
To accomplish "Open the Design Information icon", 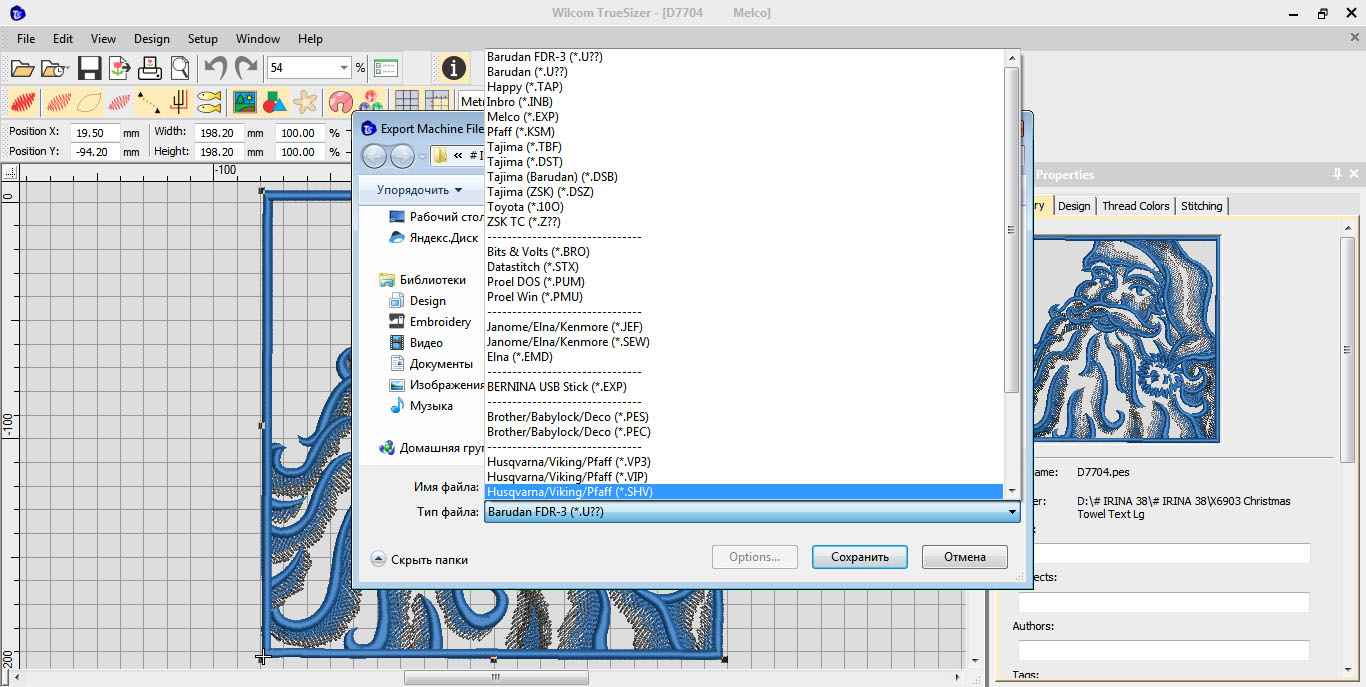I will 454,68.
